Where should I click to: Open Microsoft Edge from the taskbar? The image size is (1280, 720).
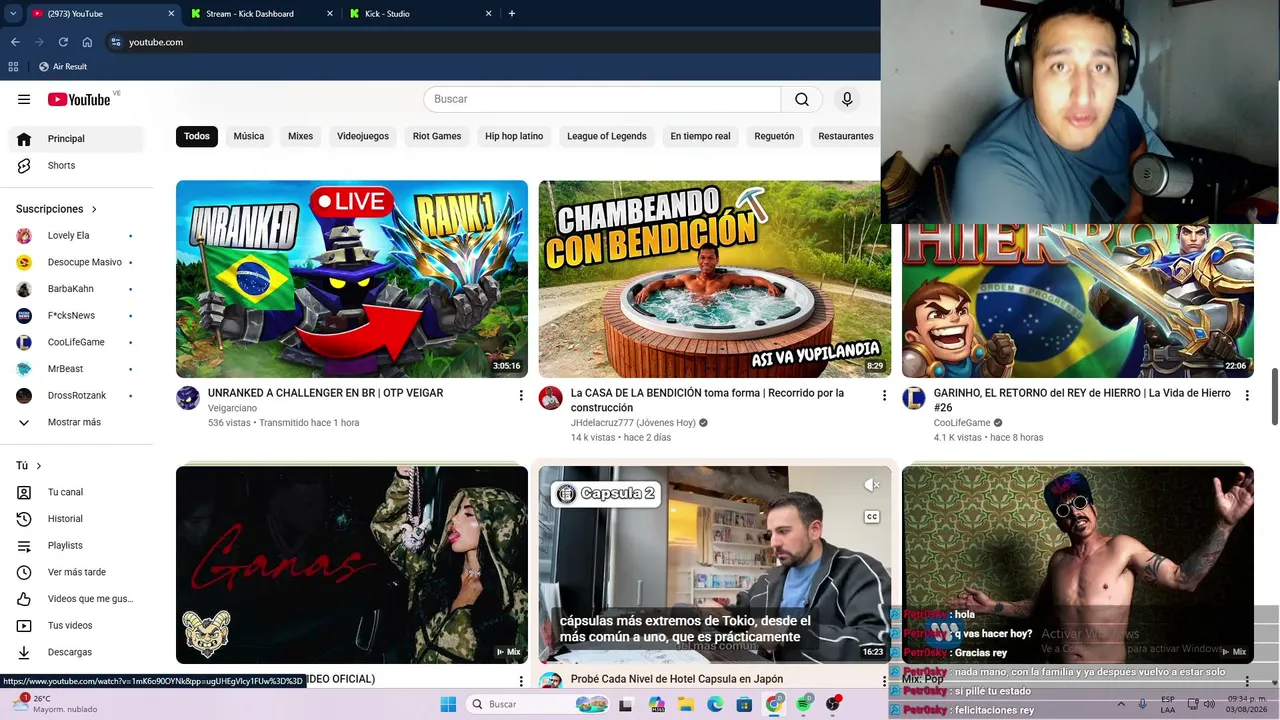point(715,704)
